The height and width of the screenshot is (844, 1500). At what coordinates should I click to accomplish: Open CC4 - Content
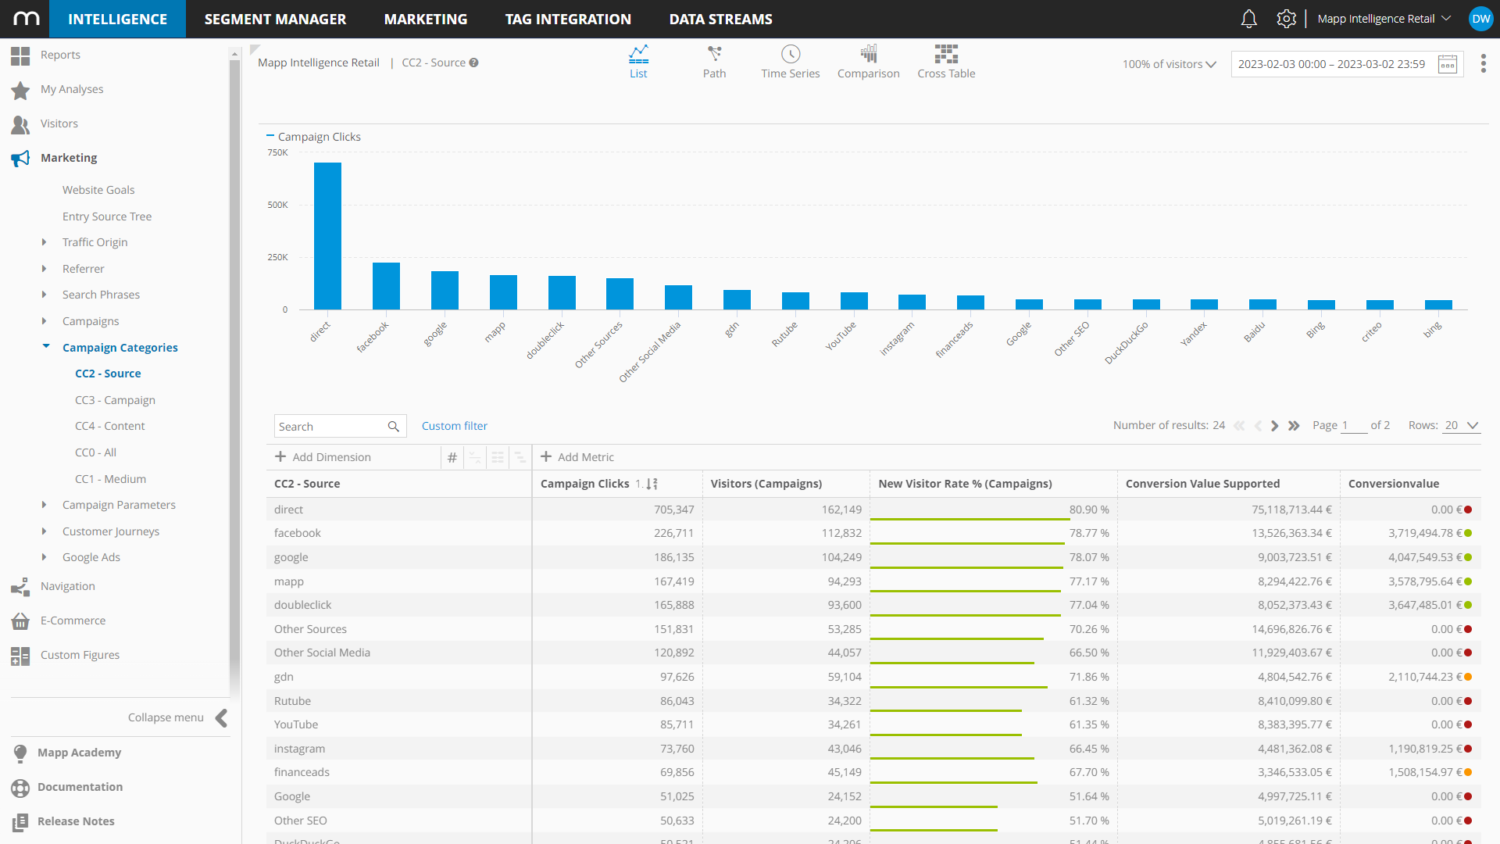110,426
